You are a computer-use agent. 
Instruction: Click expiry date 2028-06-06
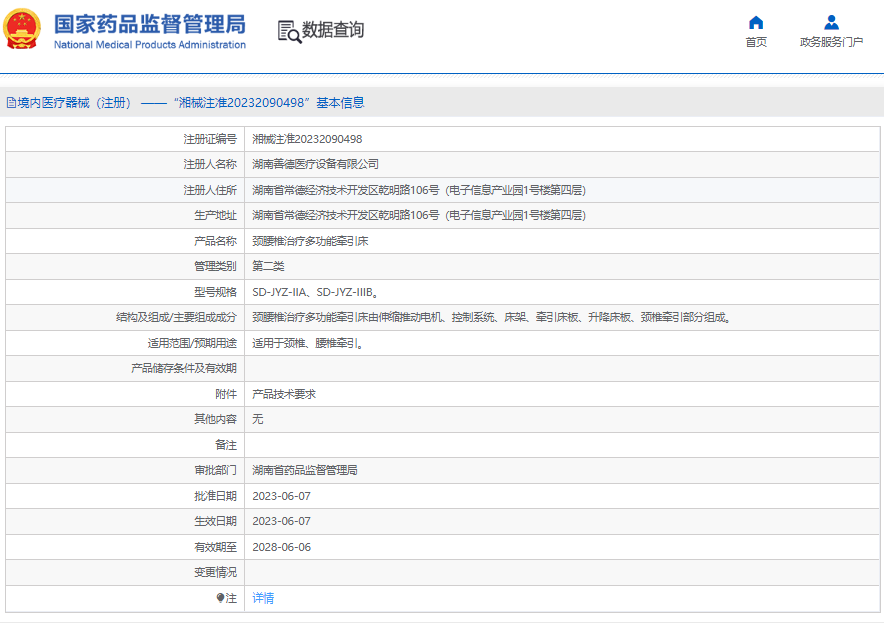coord(281,547)
